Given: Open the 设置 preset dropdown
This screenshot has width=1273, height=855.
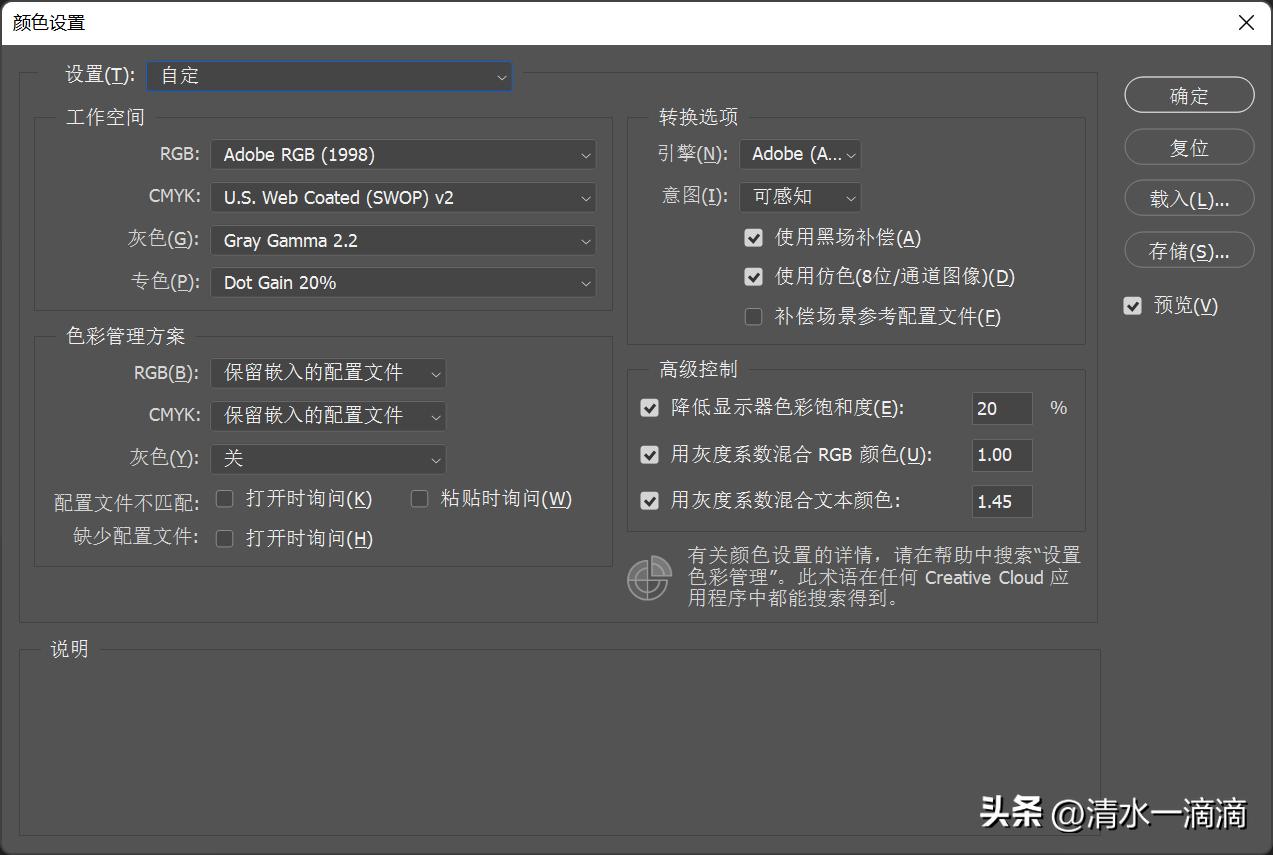Looking at the screenshot, I should coord(329,76).
